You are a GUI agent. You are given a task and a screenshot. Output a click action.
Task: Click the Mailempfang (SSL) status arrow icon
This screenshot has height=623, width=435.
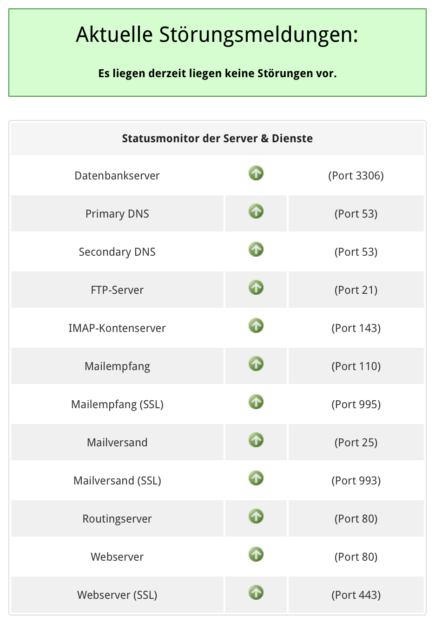click(x=256, y=402)
